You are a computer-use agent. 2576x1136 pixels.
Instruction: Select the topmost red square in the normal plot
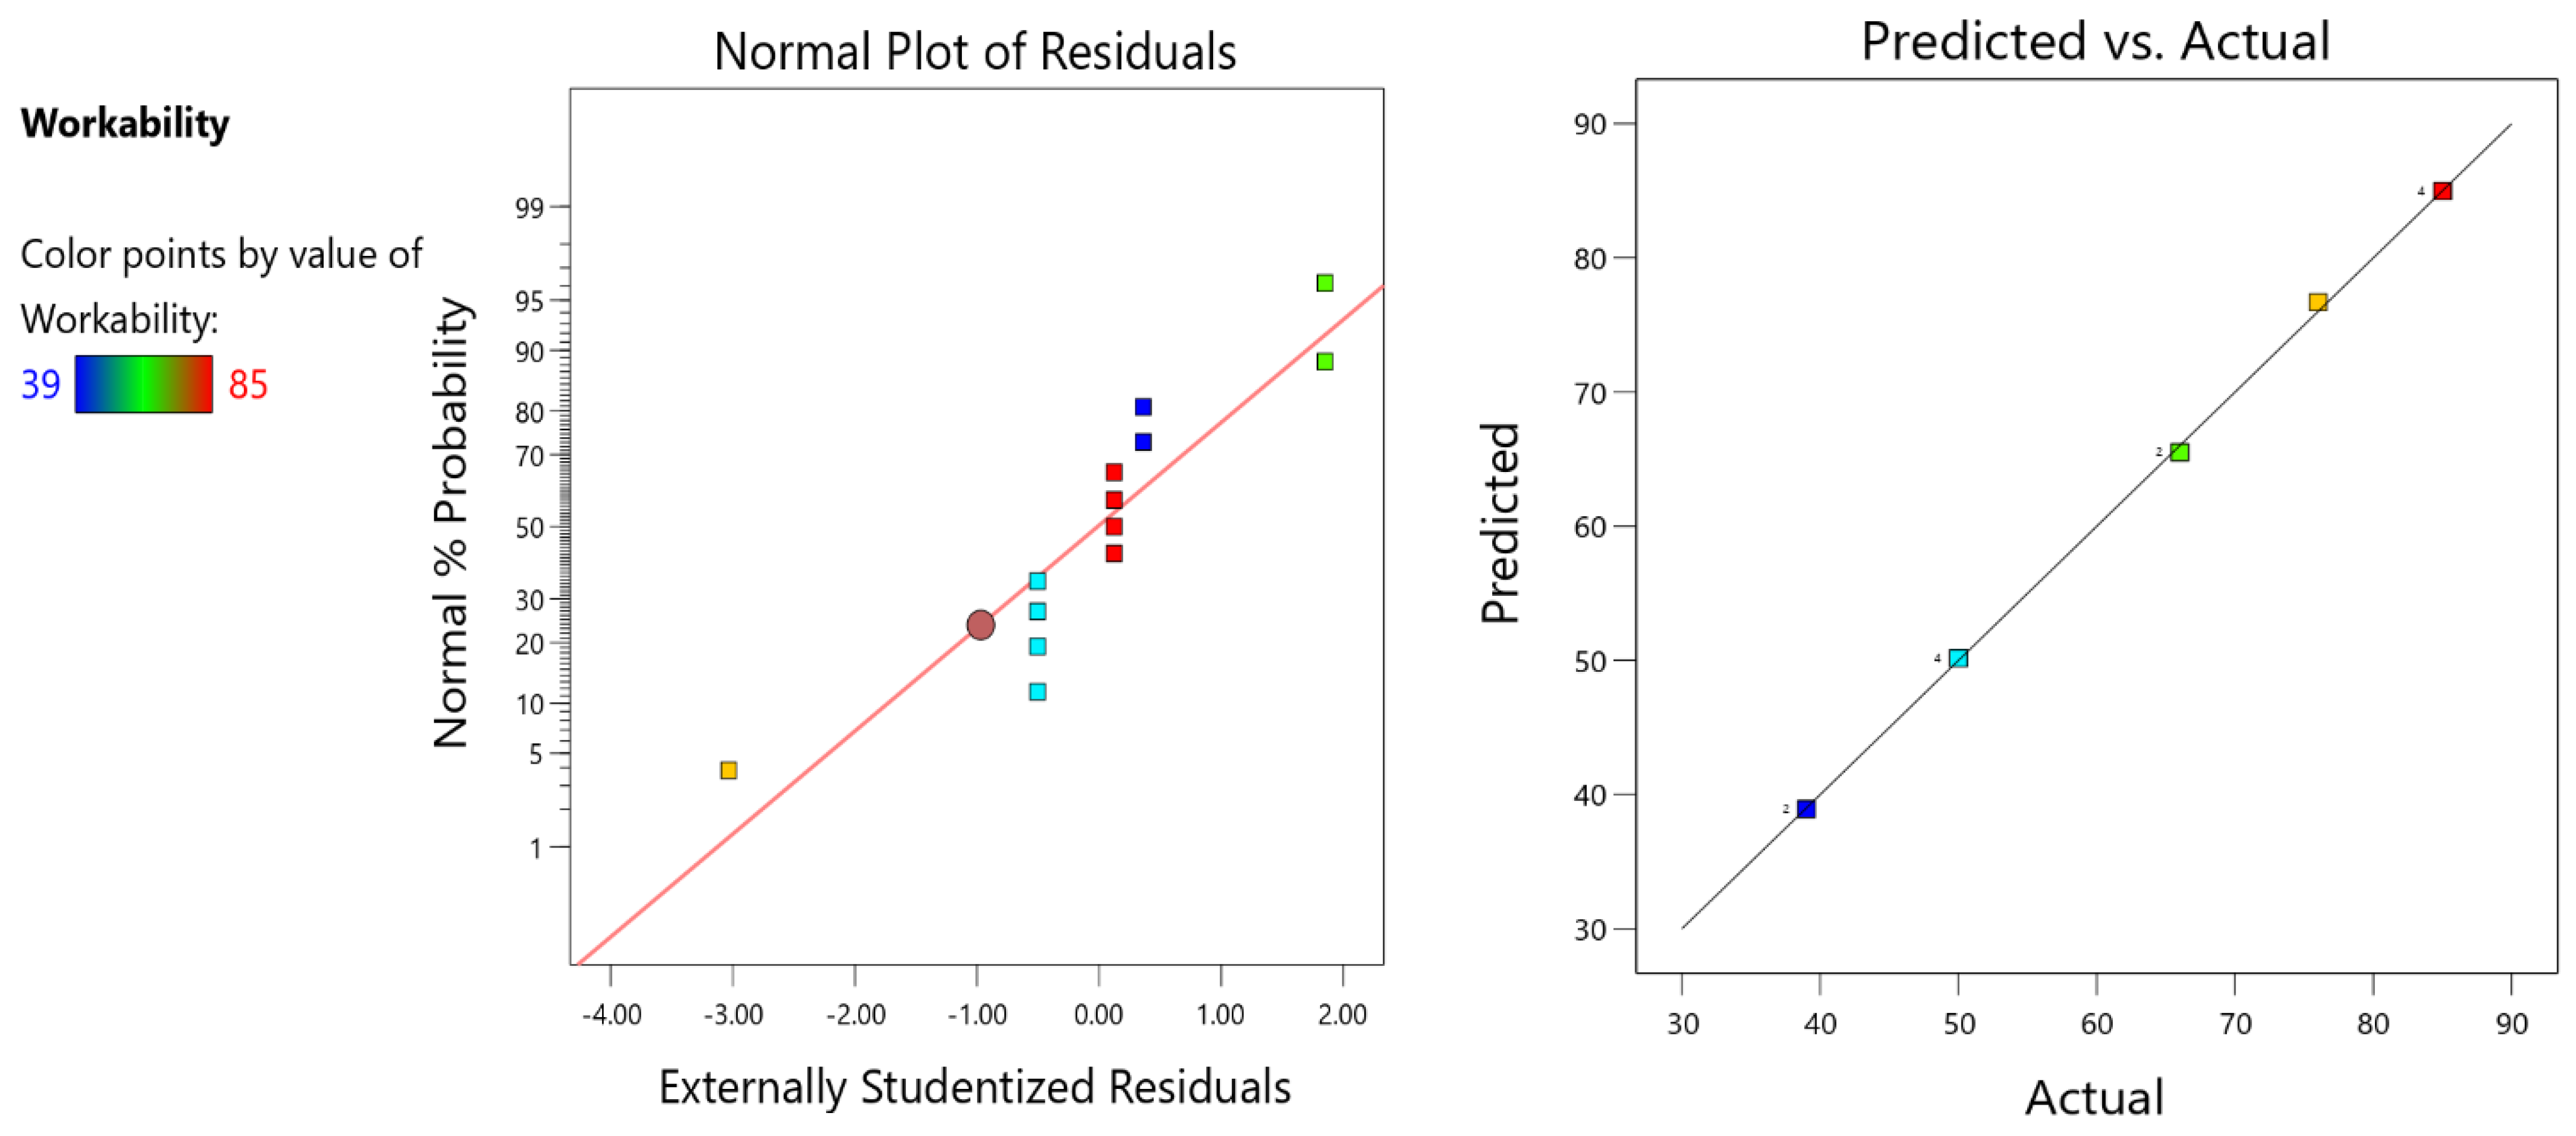(1113, 472)
